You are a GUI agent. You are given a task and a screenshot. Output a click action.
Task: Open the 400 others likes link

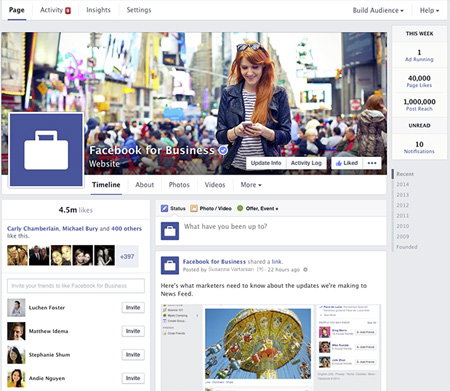[x=126, y=229]
